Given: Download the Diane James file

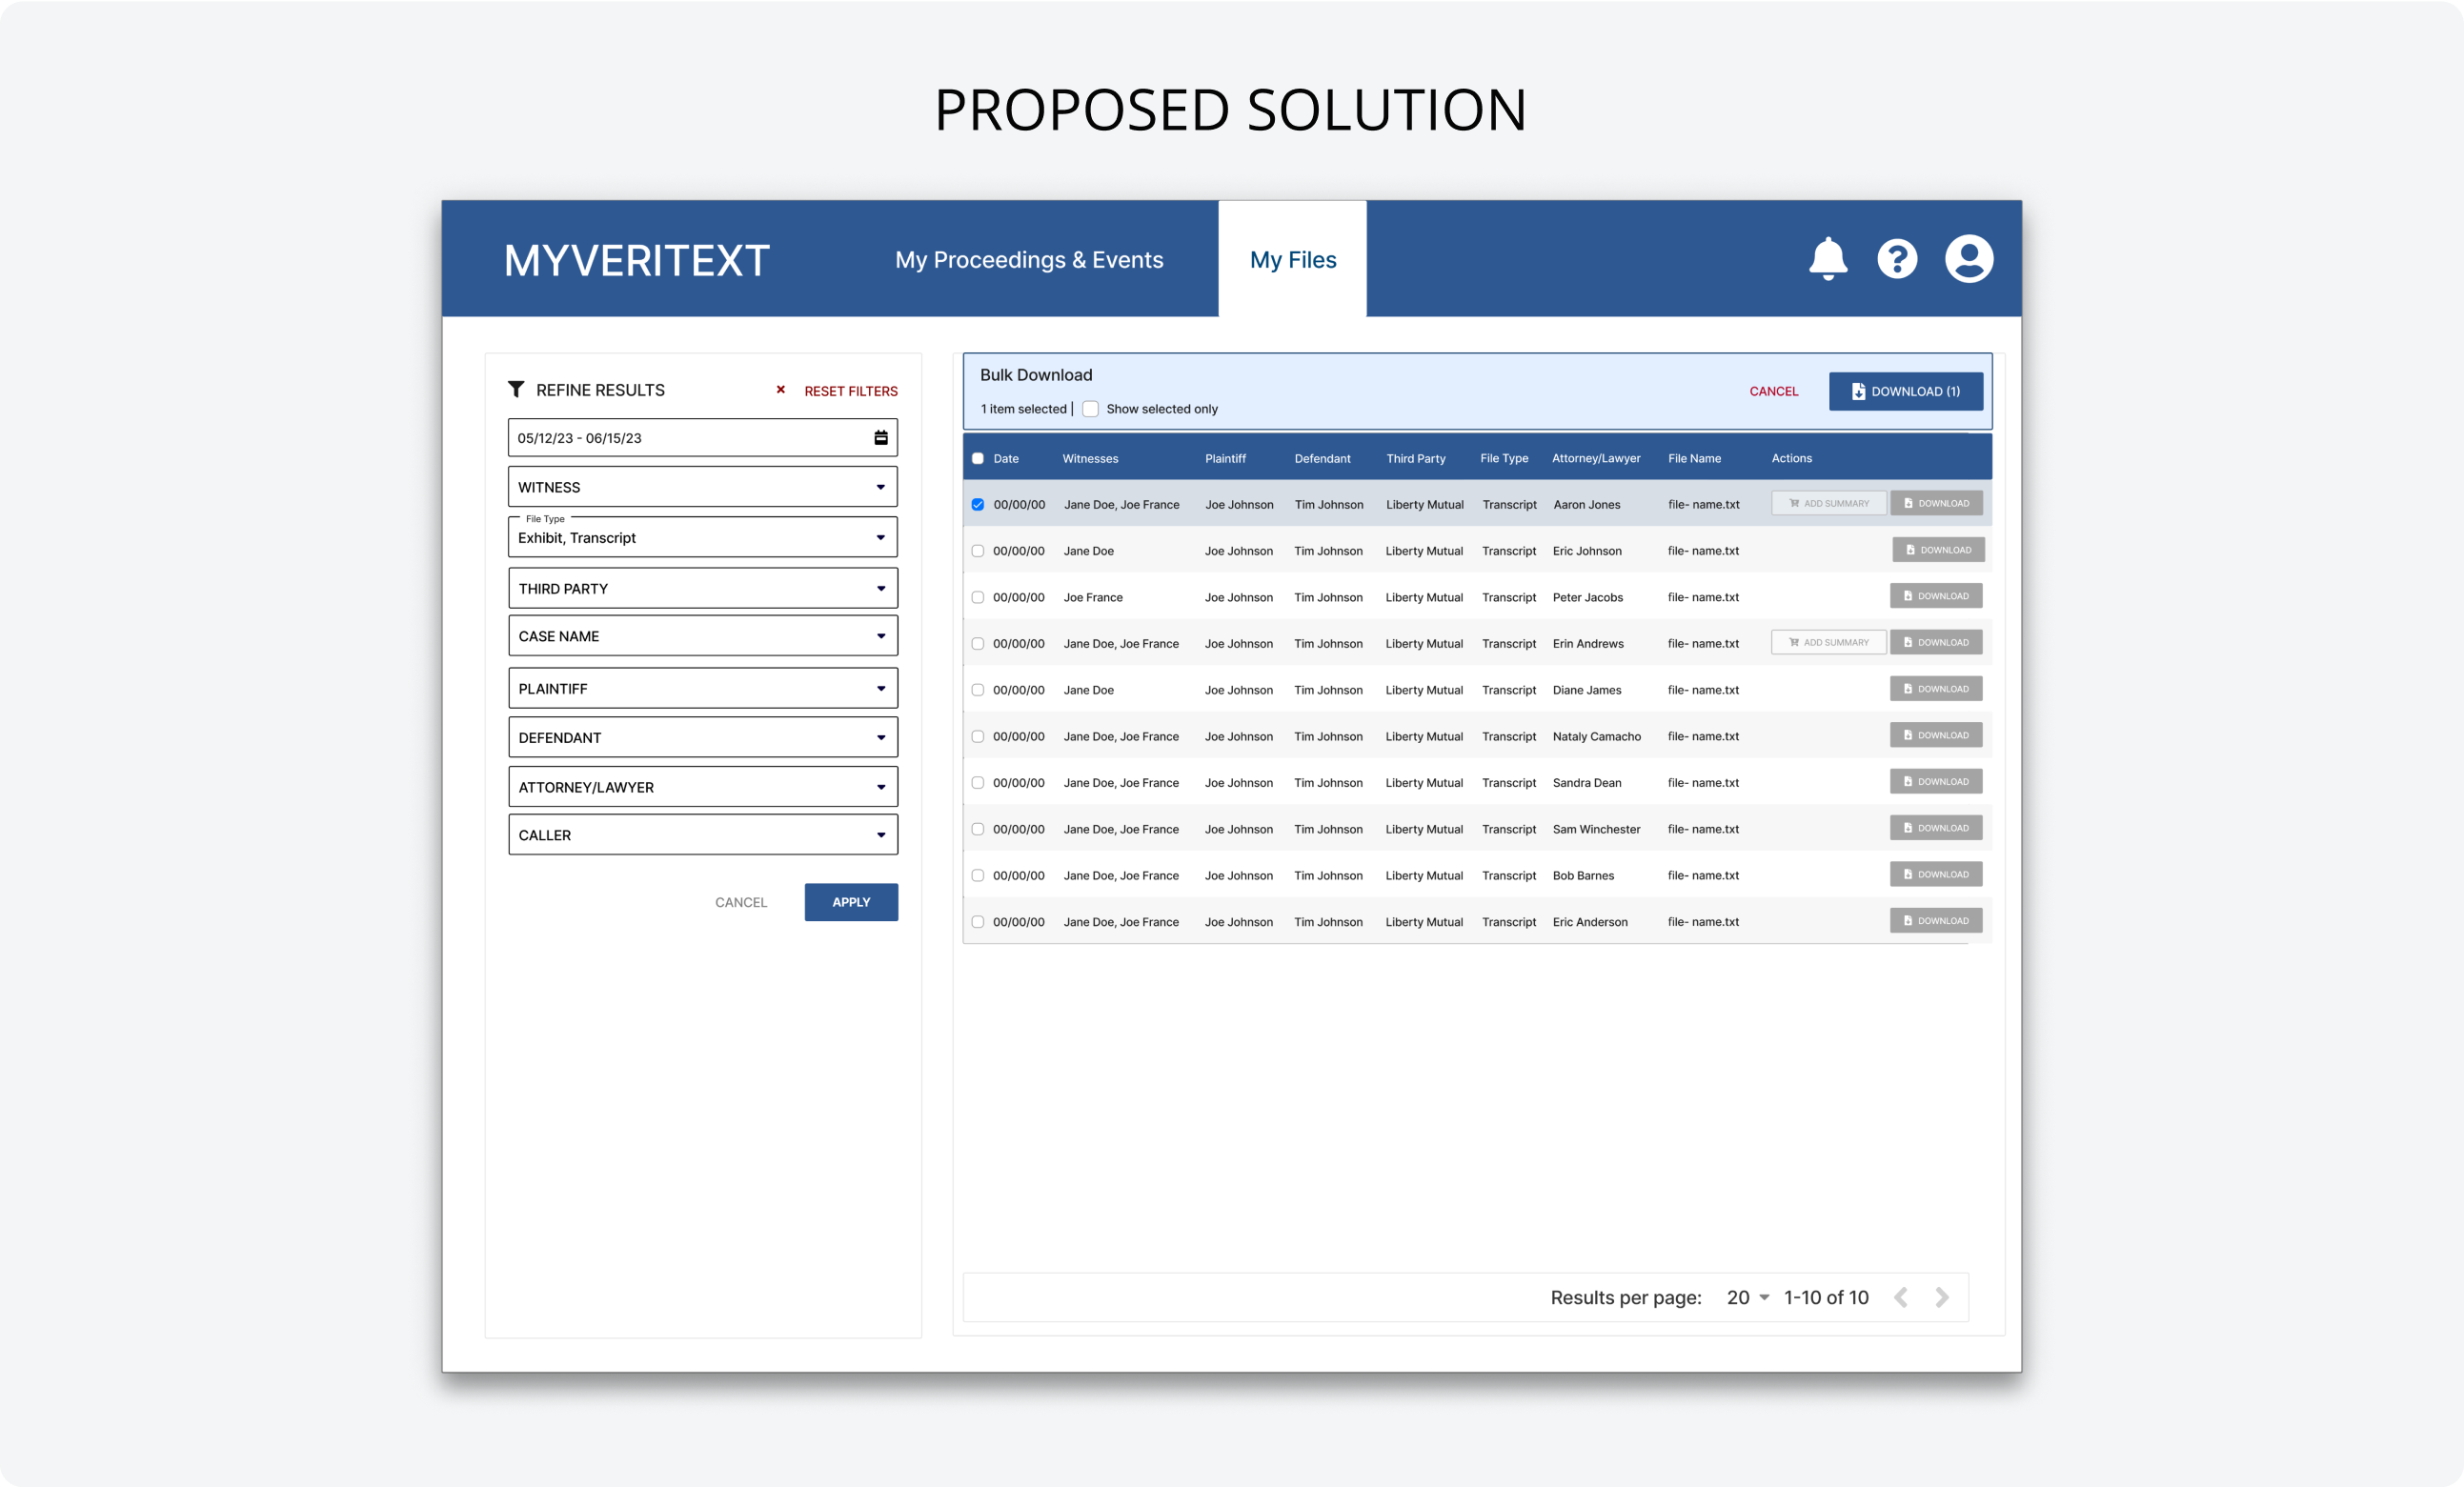Looking at the screenshot, I should (1936, 689).
